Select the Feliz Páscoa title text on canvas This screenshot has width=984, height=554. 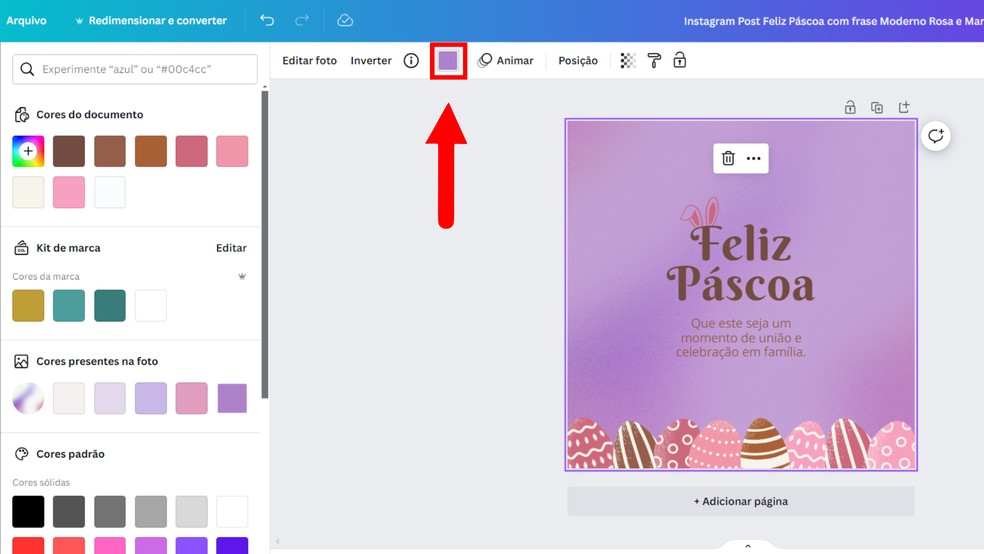coord(741,264)
